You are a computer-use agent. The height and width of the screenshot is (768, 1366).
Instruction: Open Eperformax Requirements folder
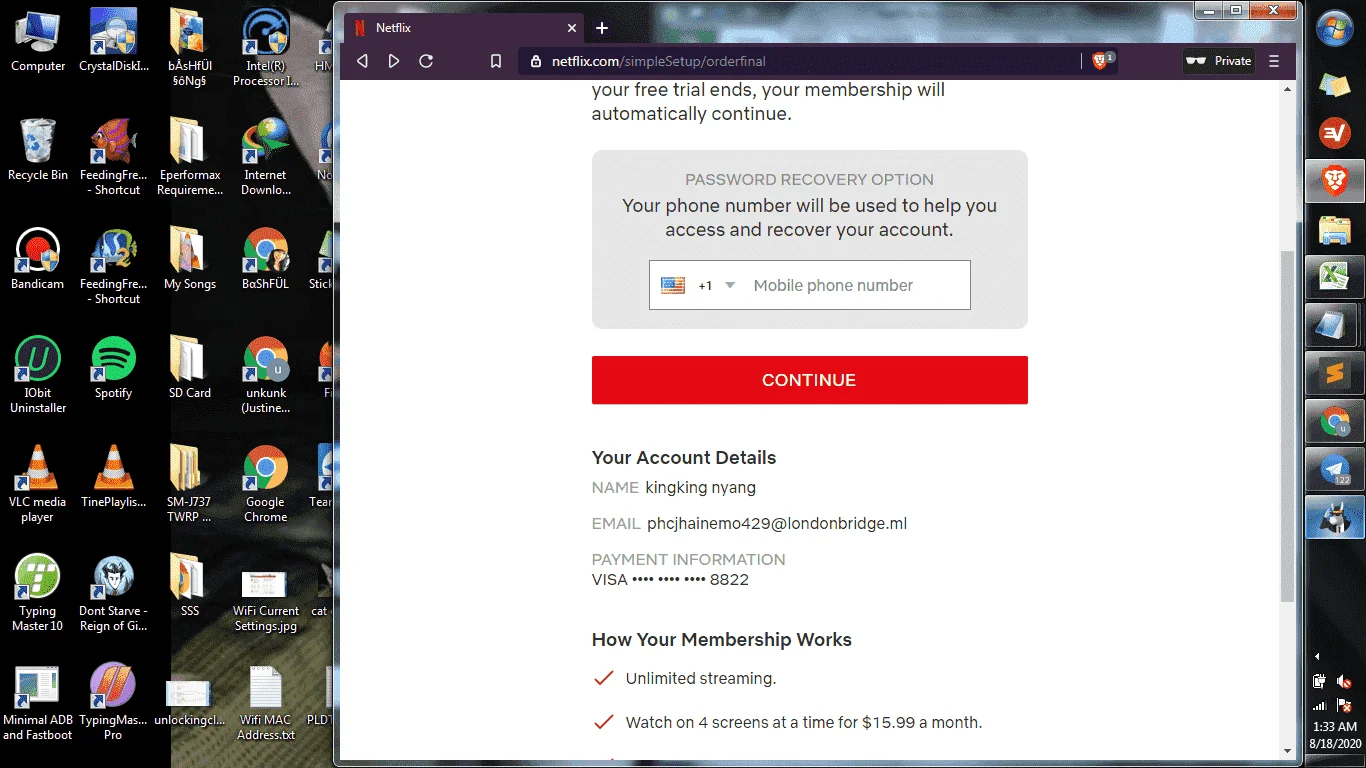pyautogui.click(x=189, y=157)
